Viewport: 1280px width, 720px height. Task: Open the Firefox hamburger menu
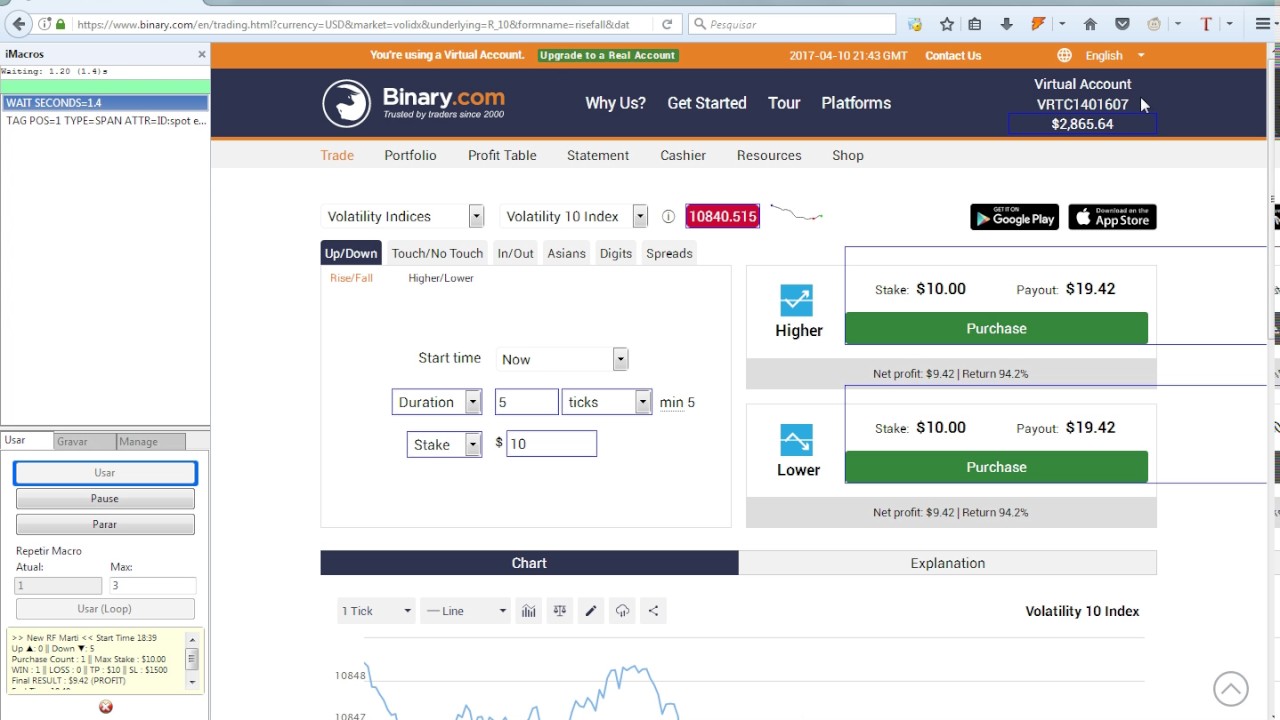coord(1263,24)
